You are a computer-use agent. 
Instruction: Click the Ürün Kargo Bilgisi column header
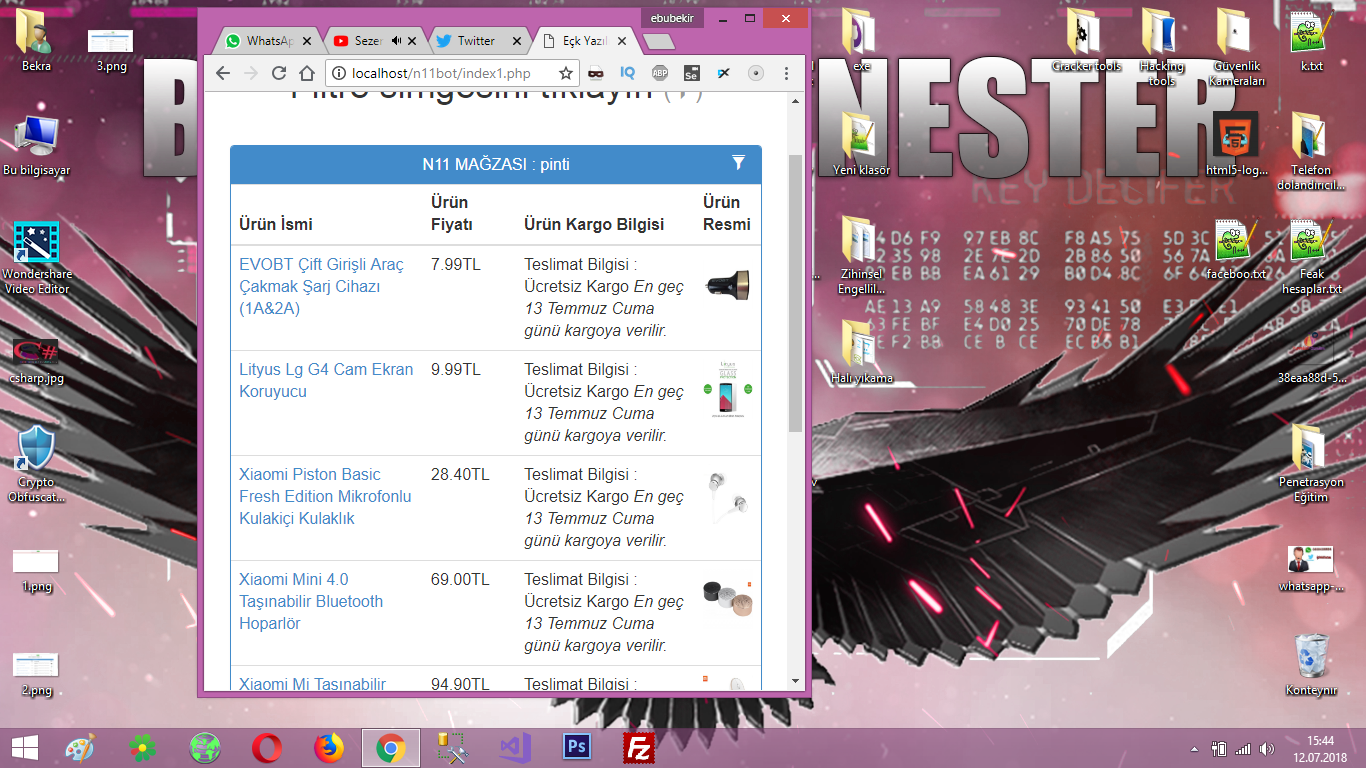click(x=594, y=224)
